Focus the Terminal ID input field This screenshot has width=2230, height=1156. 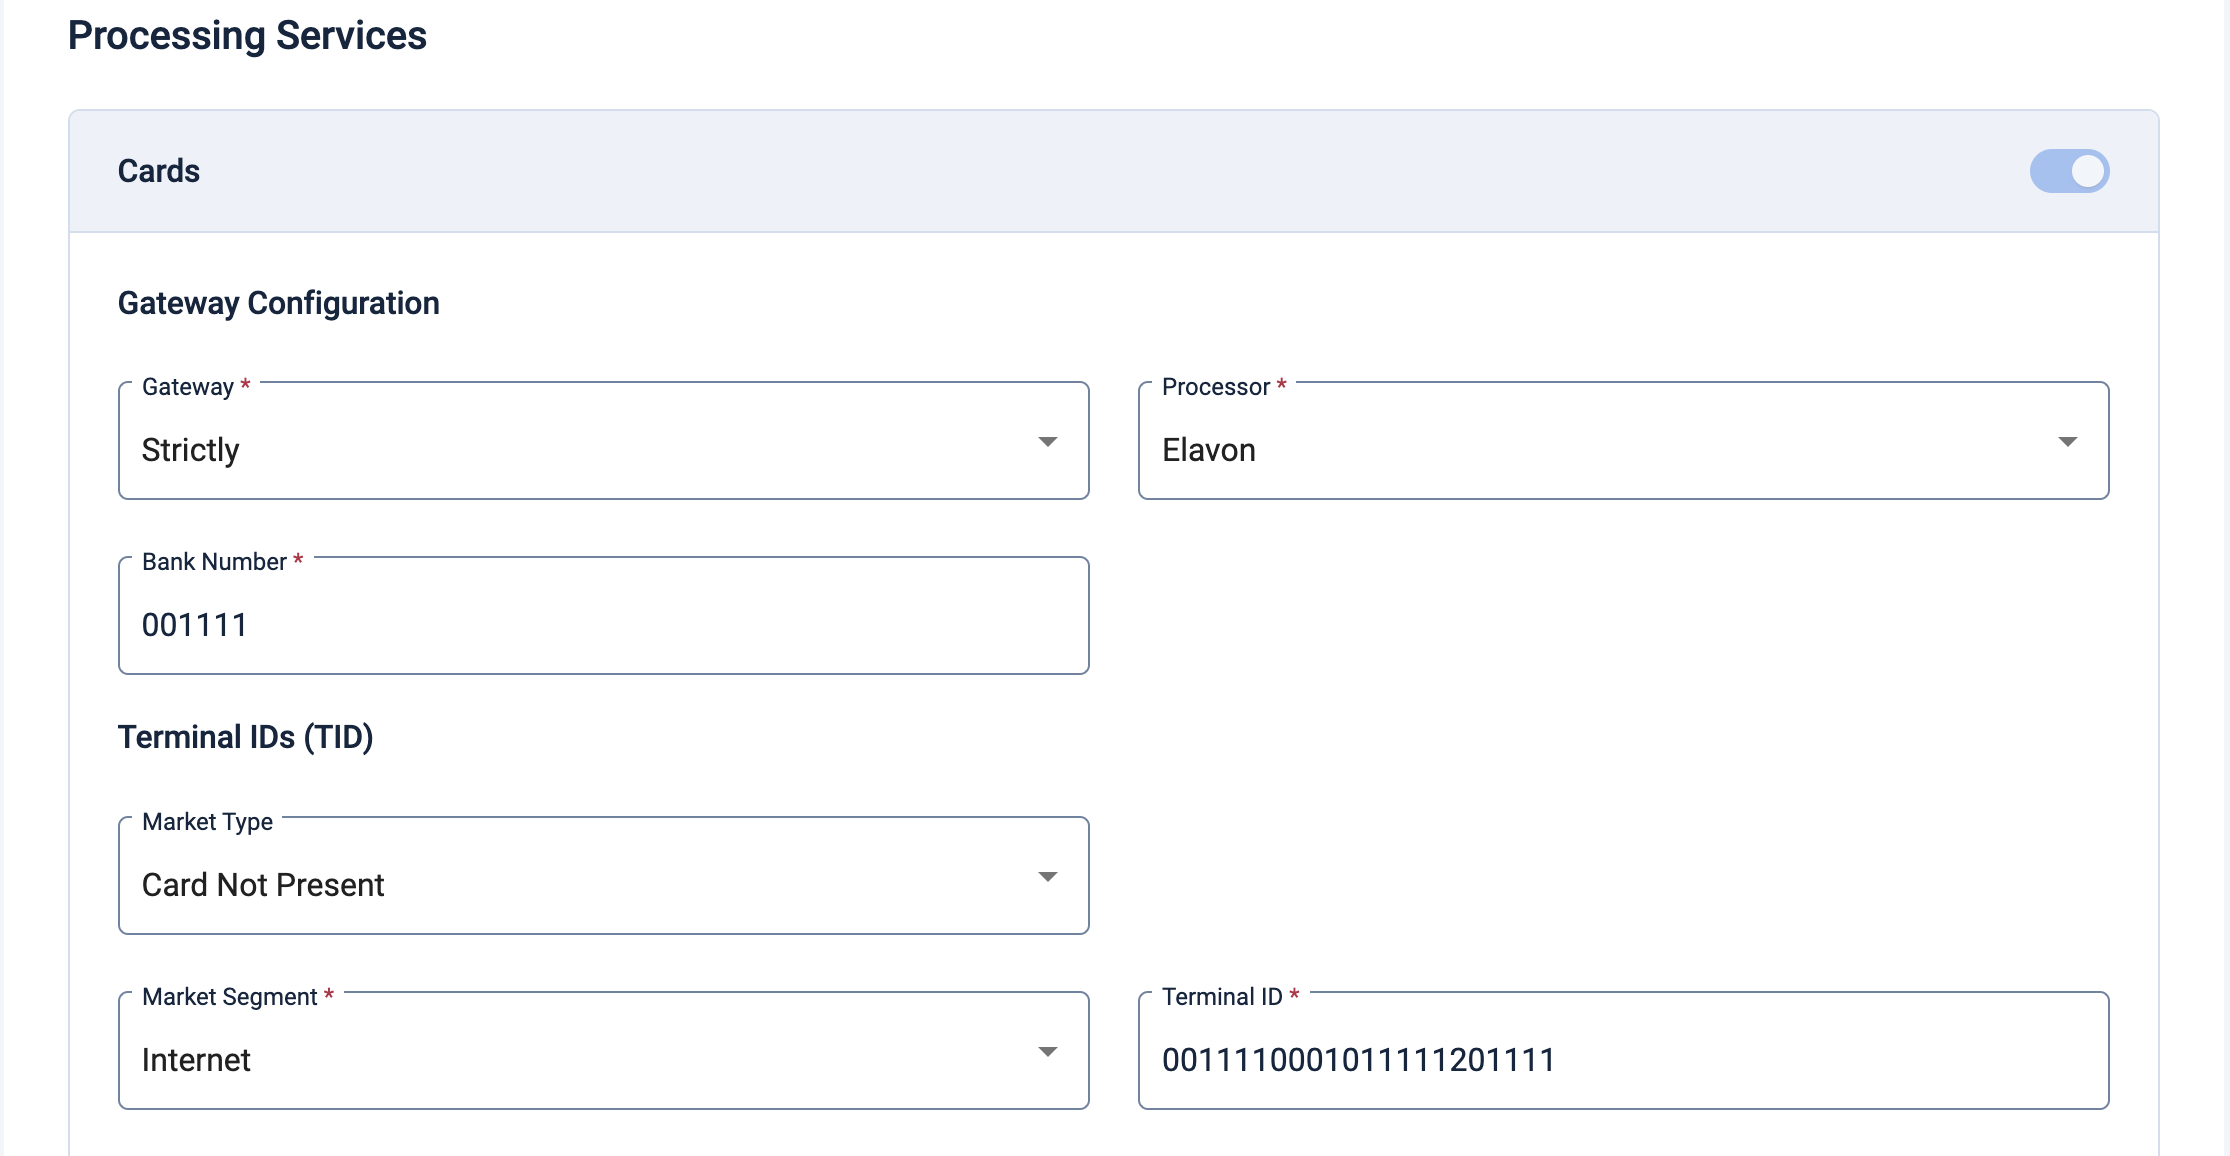(1622, 1059)
